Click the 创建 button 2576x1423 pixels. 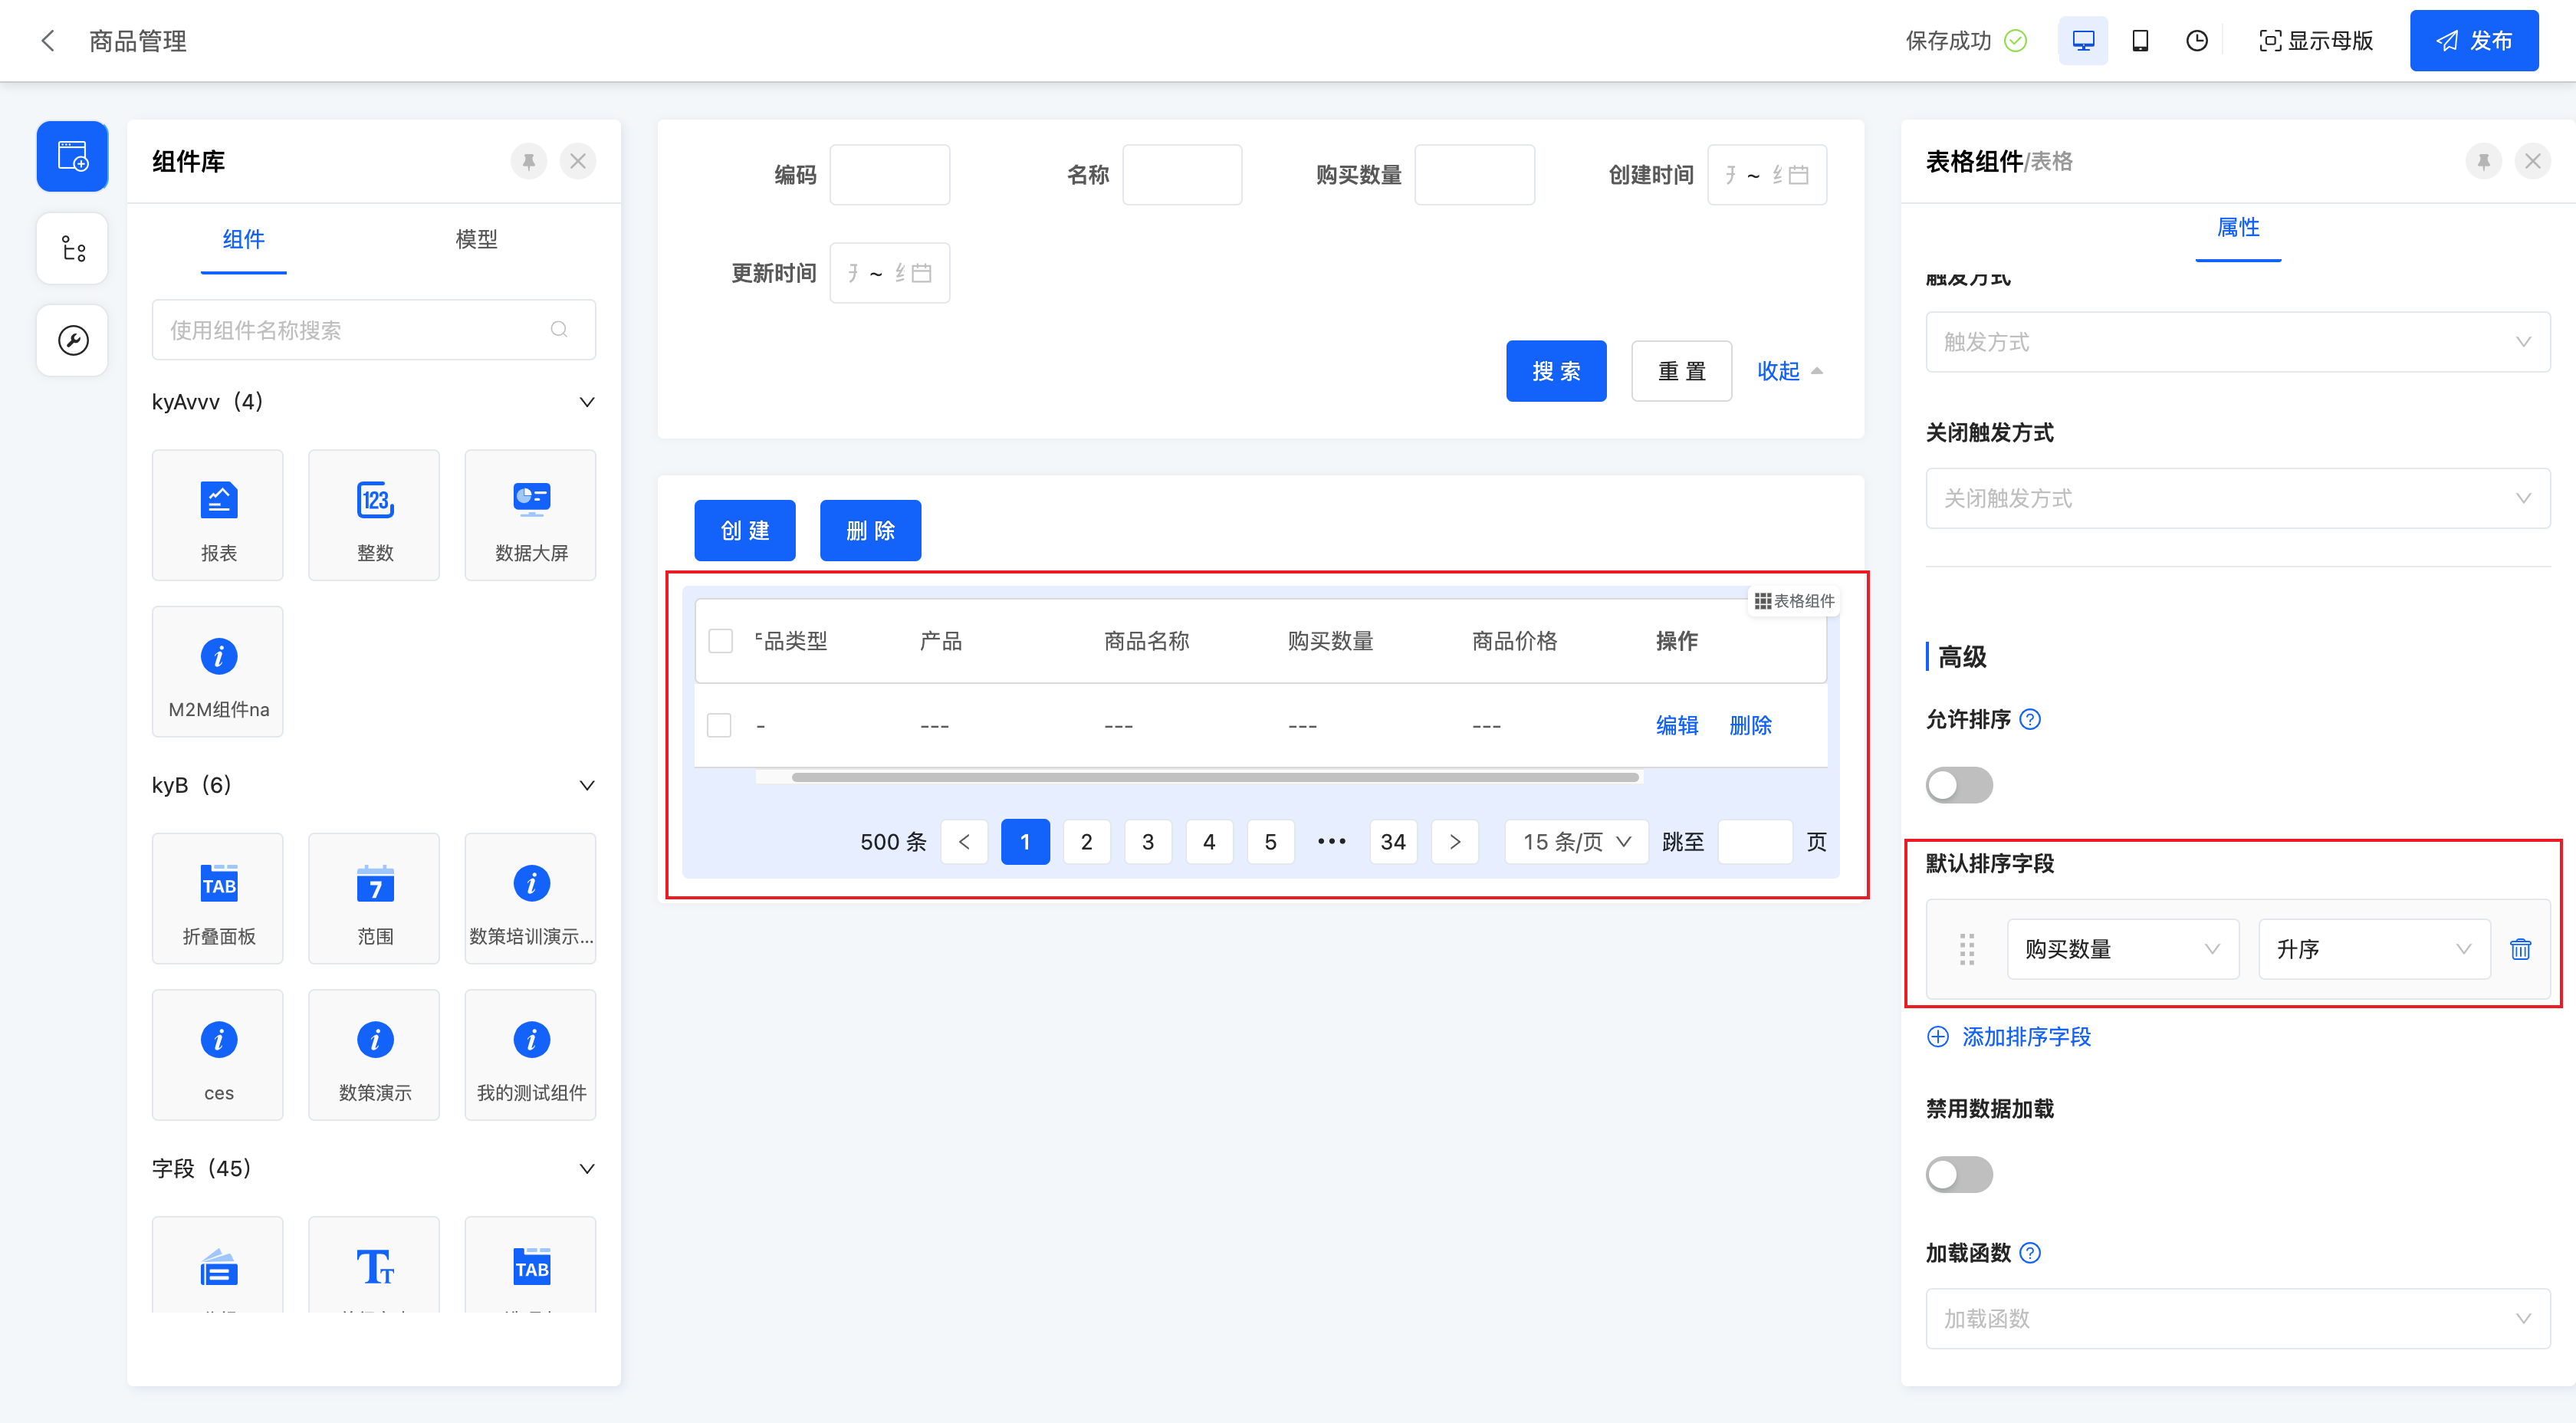[x=745, y=531]
